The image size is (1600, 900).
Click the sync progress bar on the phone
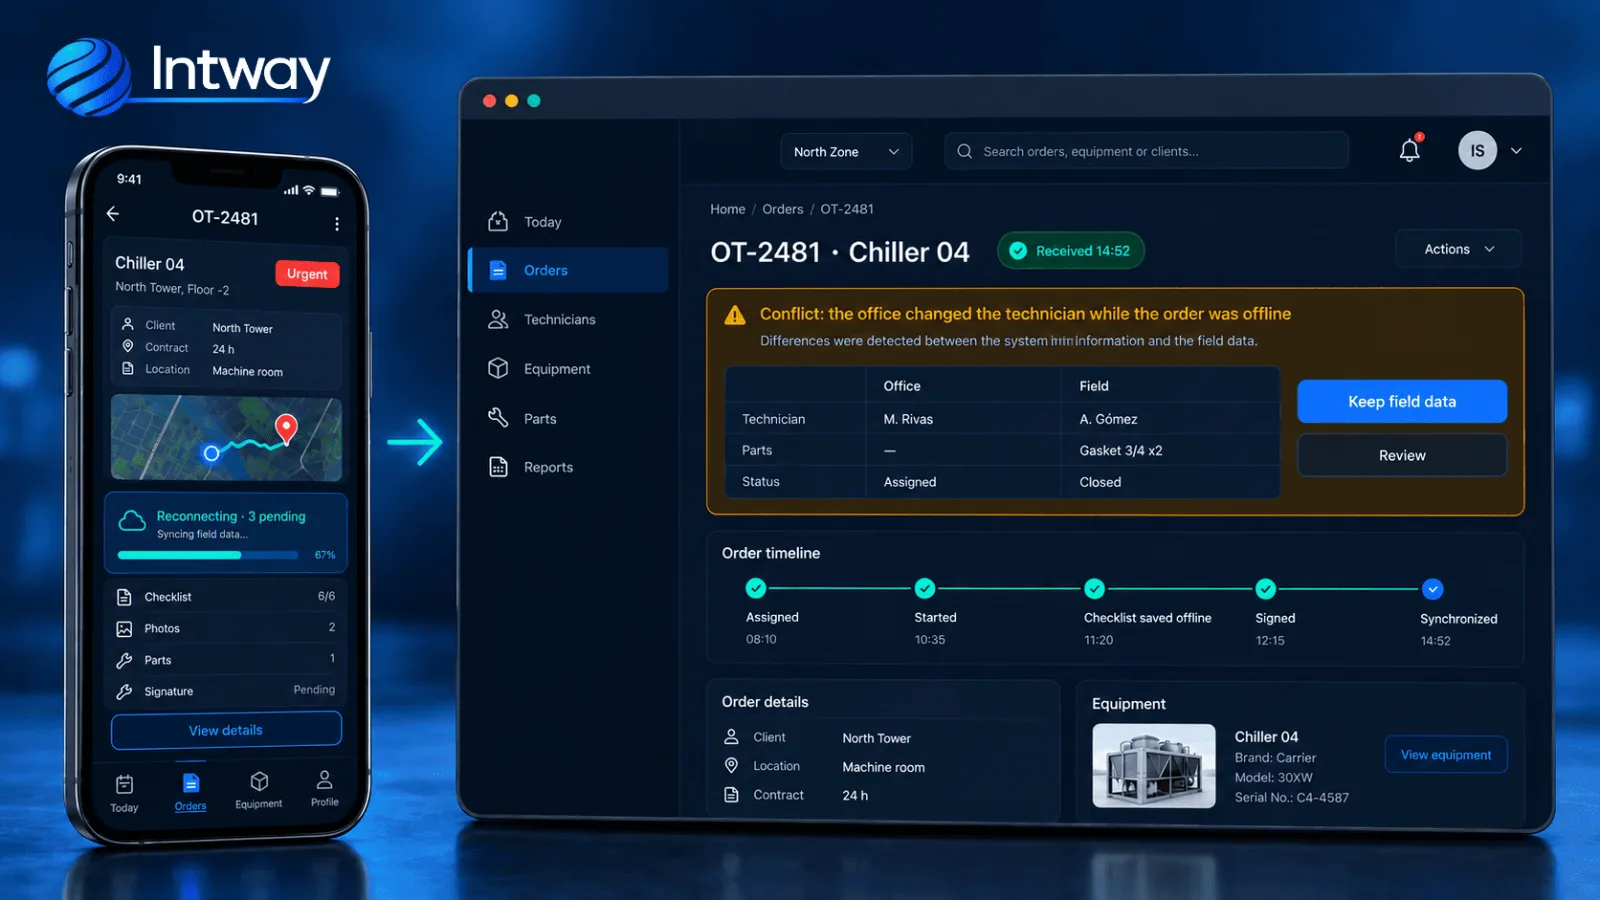point(208,555)
